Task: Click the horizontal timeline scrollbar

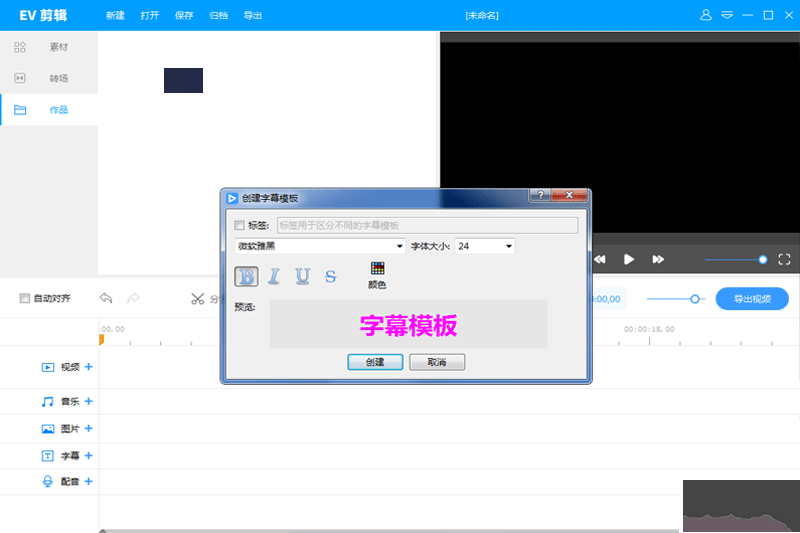Action: (390, 531)
